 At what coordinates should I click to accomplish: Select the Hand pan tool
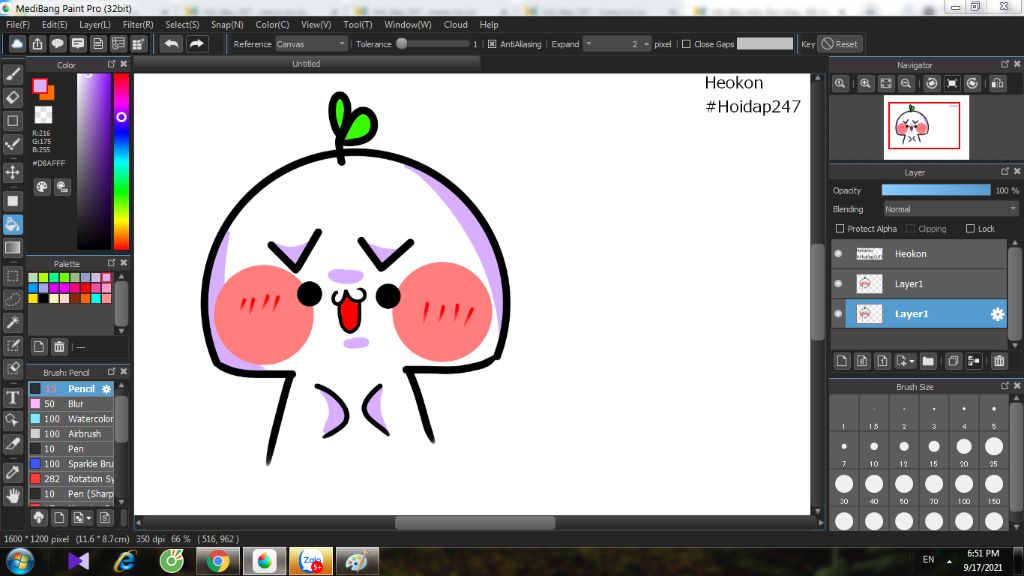point(12,496)
